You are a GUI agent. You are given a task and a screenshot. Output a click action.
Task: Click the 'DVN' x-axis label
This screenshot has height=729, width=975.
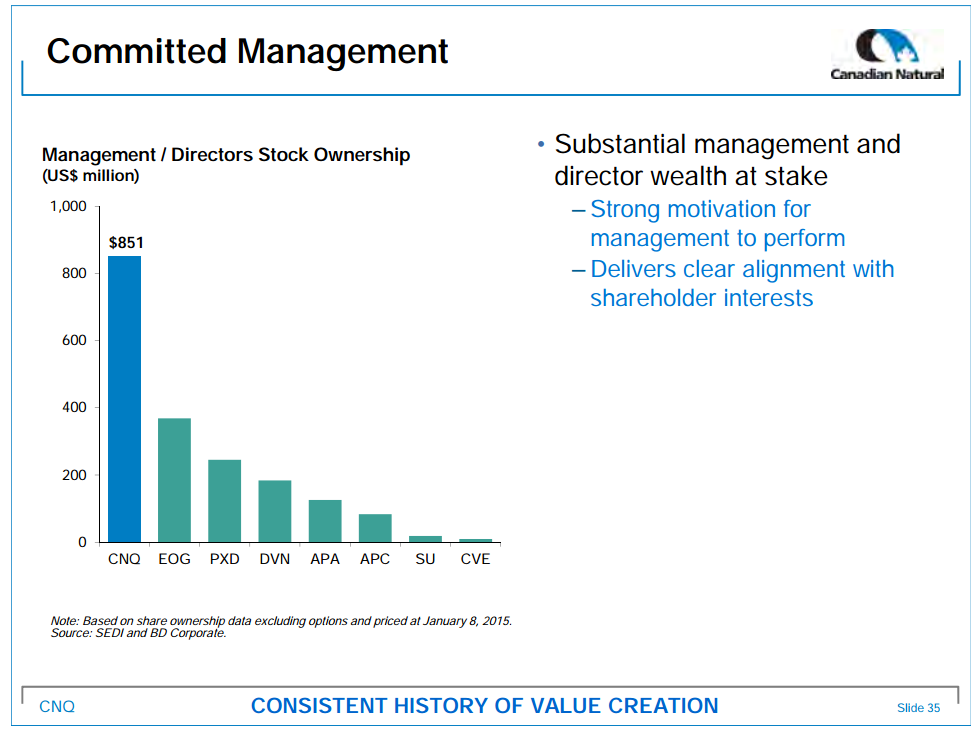click(275, 559)
